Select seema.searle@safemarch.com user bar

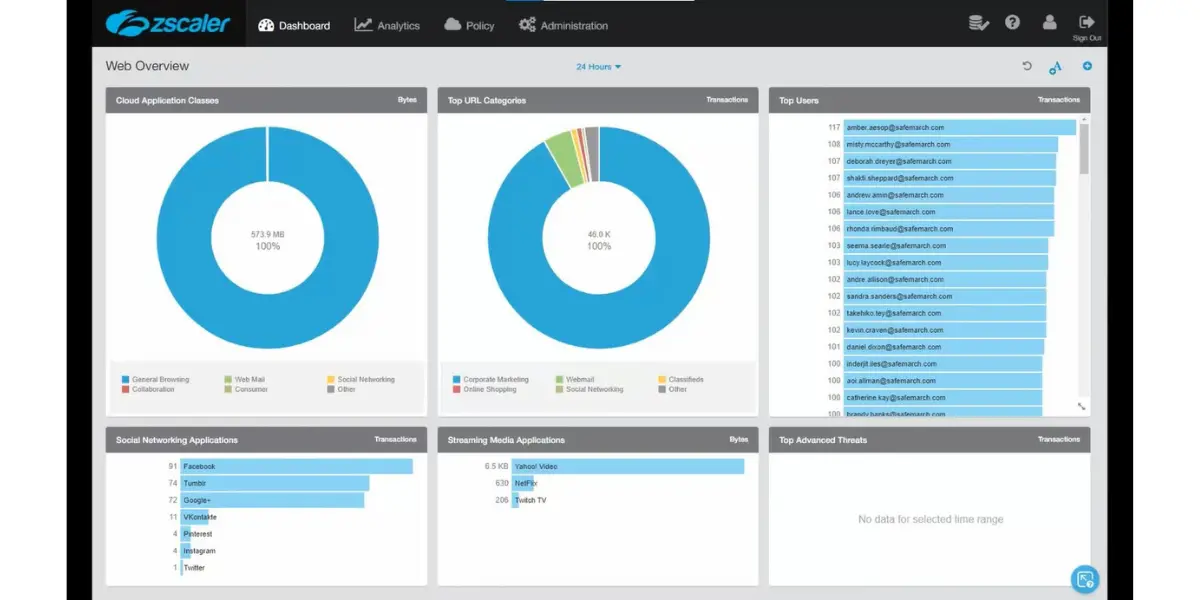click(x=946, y=245)
